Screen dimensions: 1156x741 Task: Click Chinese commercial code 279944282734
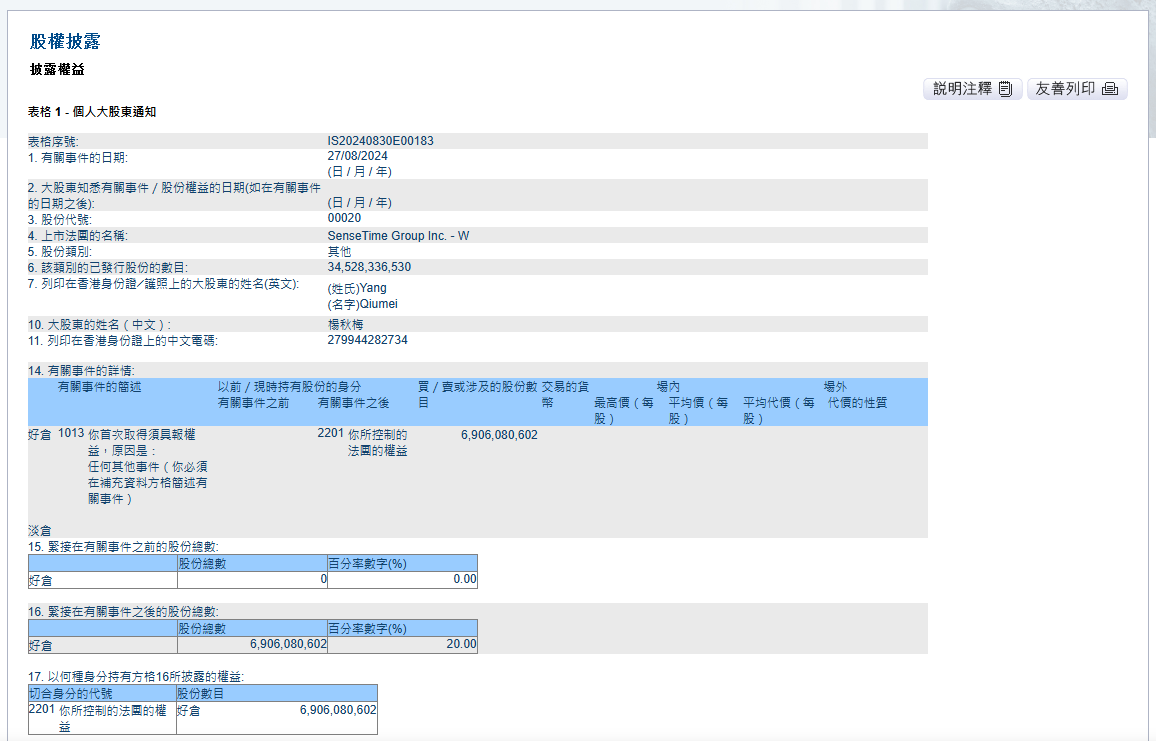[367, 340]
